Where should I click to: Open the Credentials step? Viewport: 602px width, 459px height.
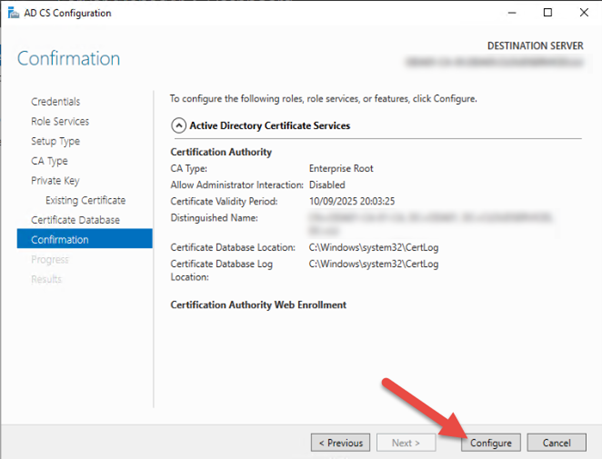56,102
